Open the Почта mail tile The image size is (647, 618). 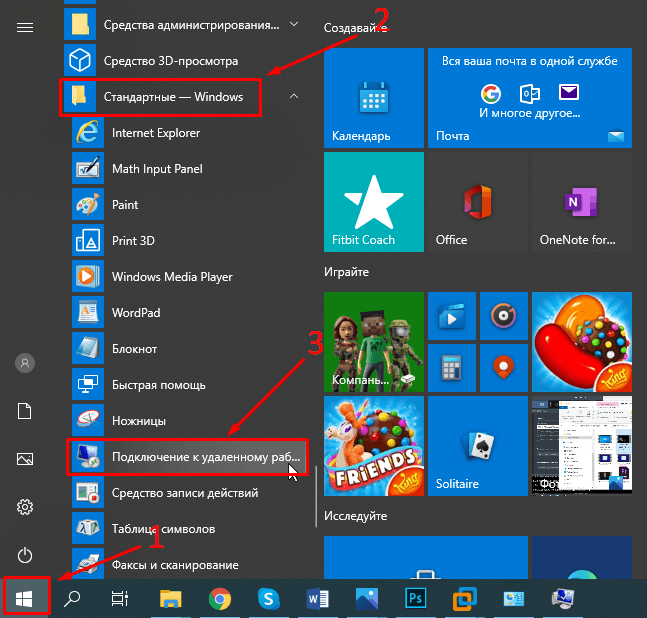[x=529, y=98]
